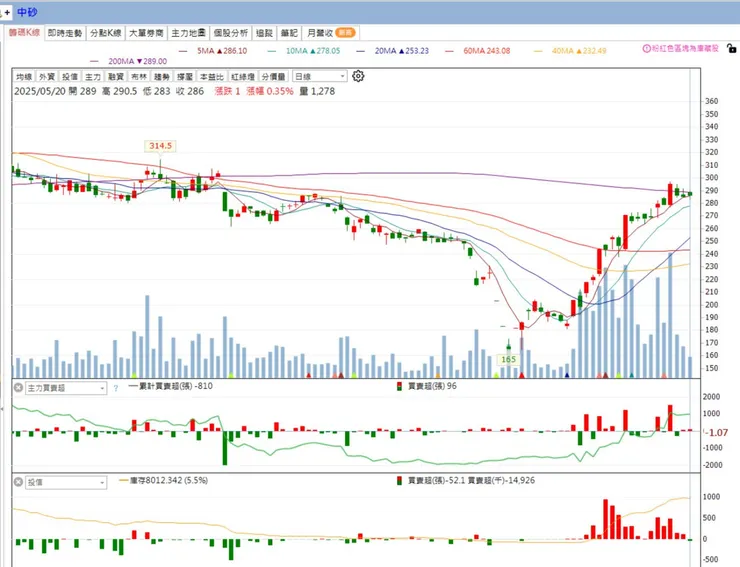This screenshot has height=567, width=740.
Task: Toggle the 主力 overlay button
Action: 93,76
